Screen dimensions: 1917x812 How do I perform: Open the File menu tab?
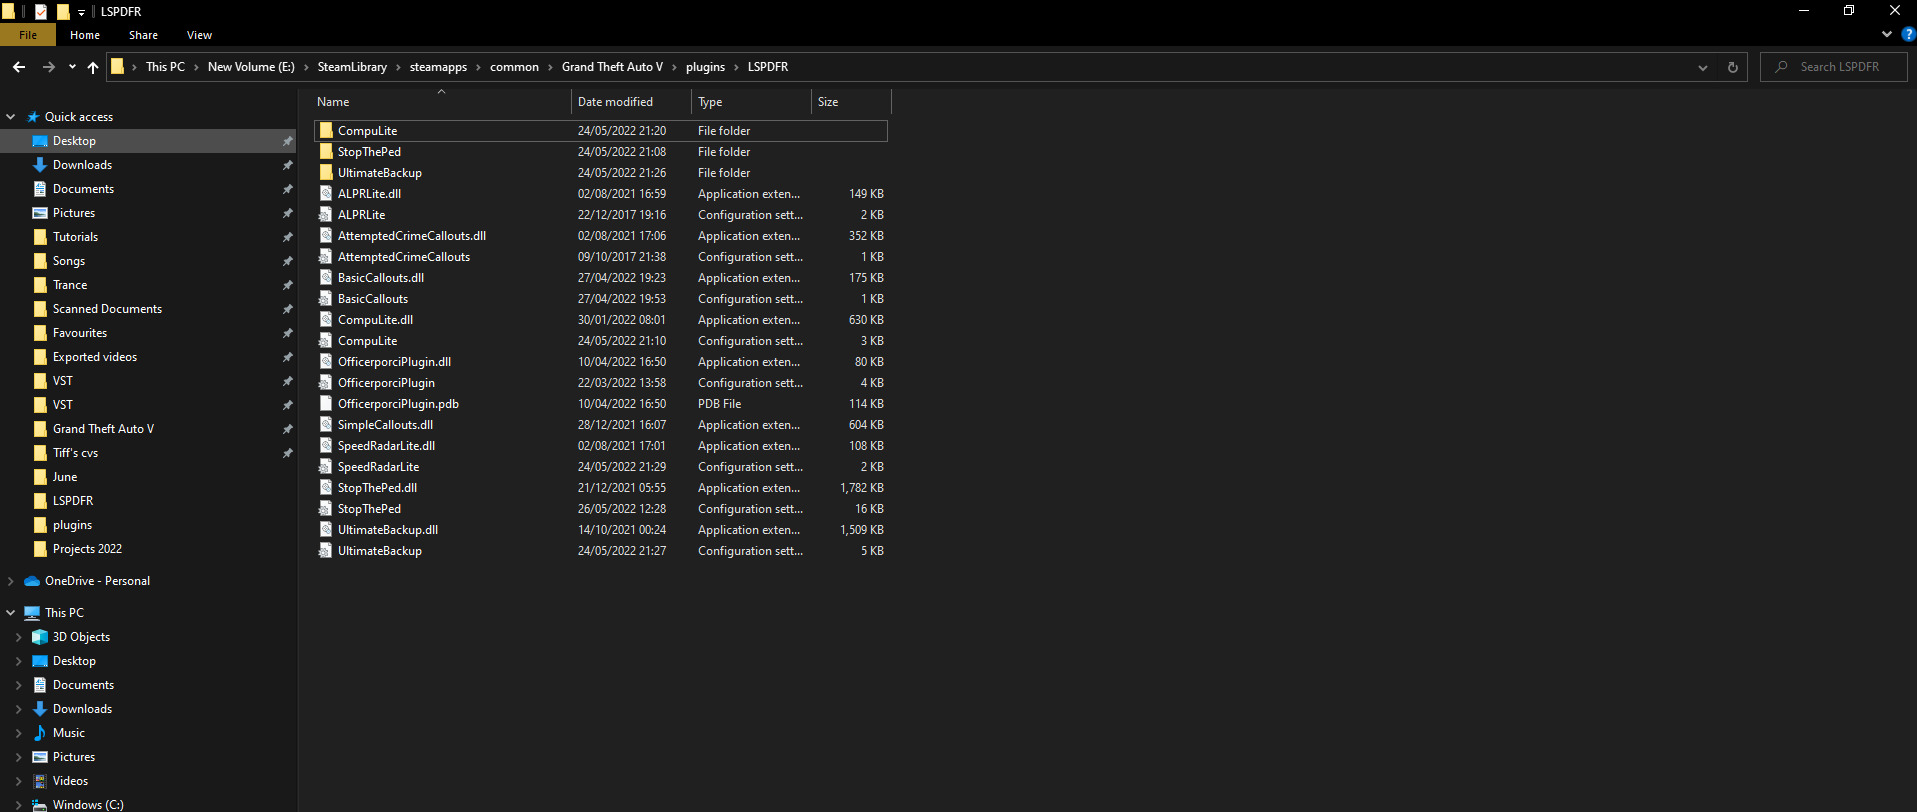(28, 35)
